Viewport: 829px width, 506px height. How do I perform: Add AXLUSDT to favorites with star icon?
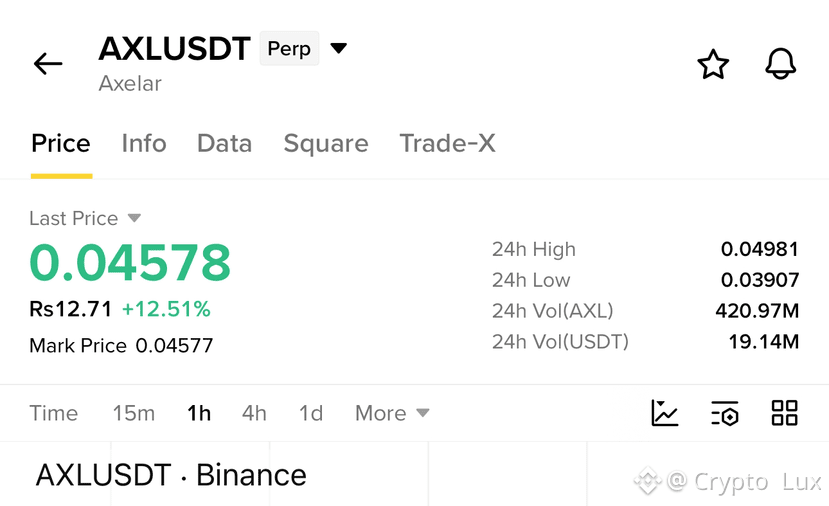[x=713, y=64]
